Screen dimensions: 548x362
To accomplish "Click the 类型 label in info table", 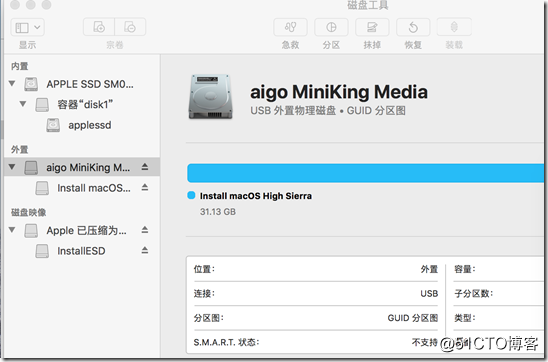I will click(x=465, y=318).
